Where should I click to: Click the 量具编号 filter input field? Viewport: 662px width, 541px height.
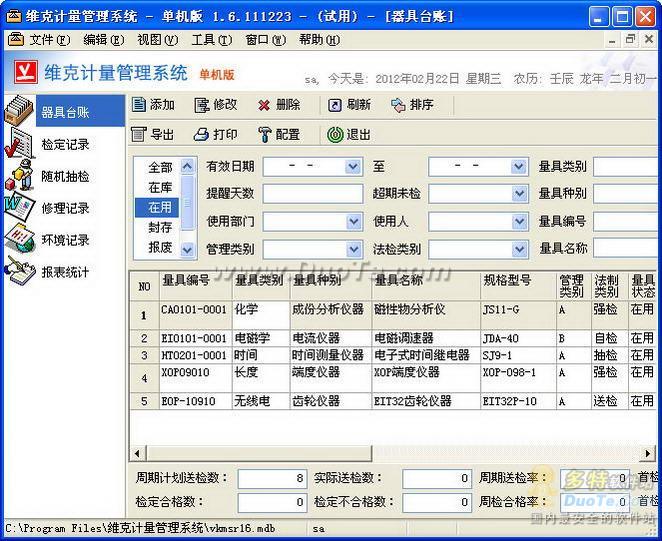click(x=627, y=221)
